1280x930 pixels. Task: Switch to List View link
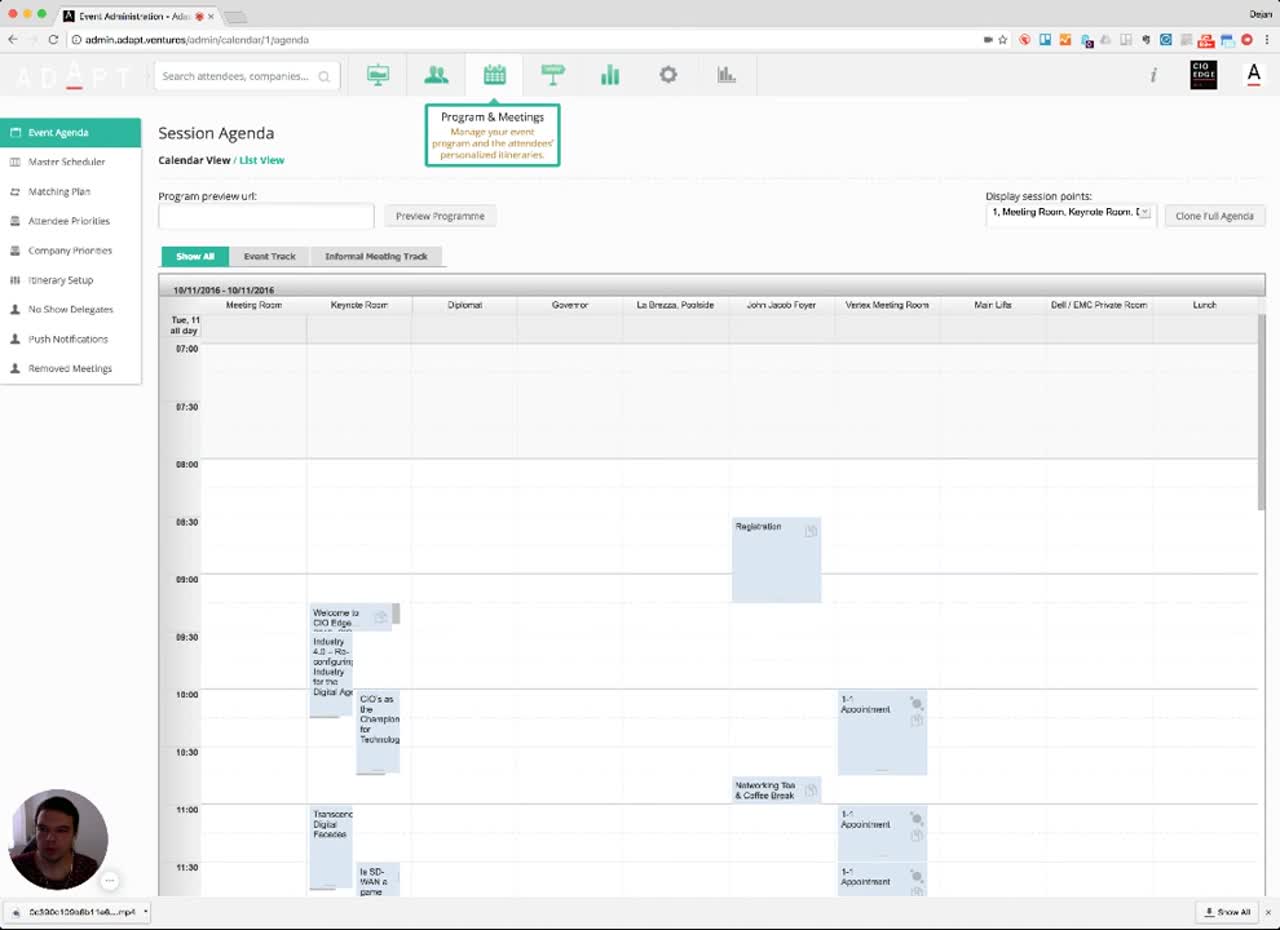(x=262, y=160)
